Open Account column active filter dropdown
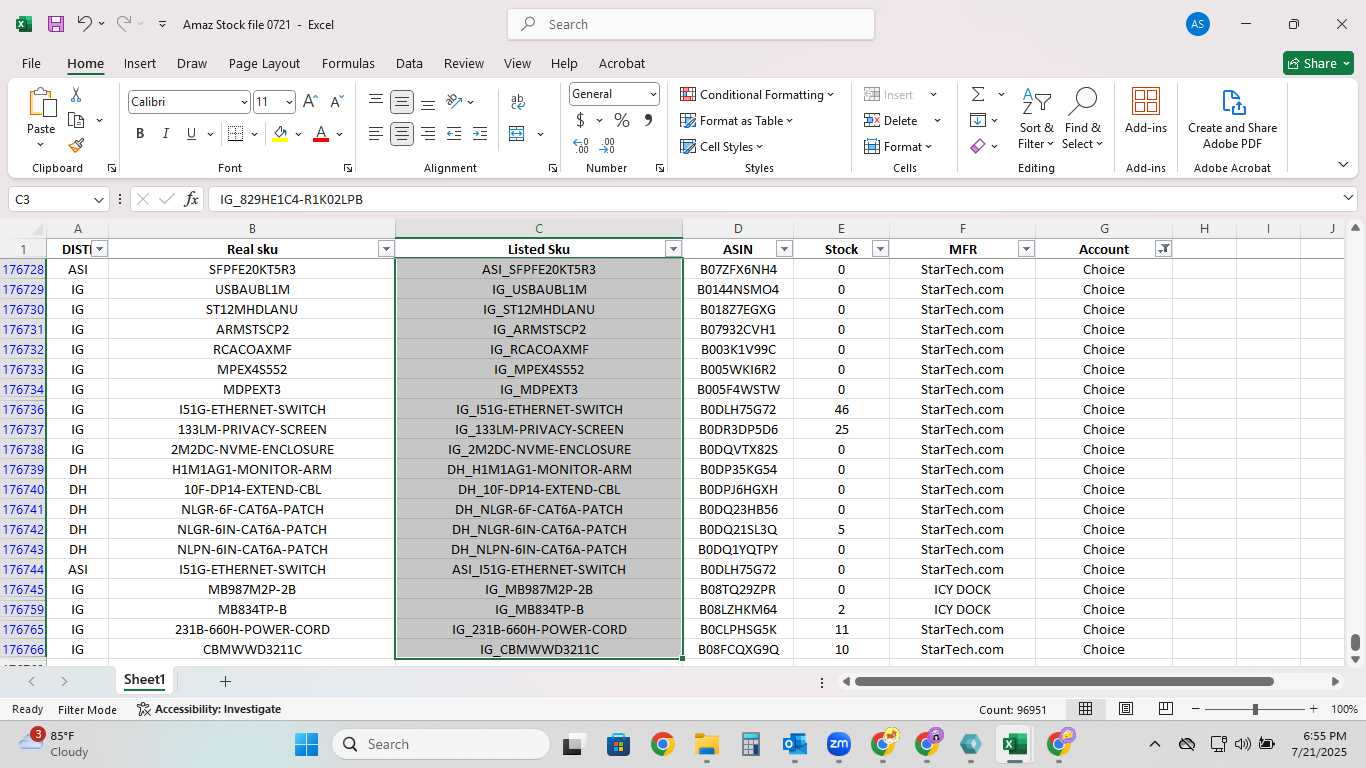The image size is (1366, 768). point(1163,249)
